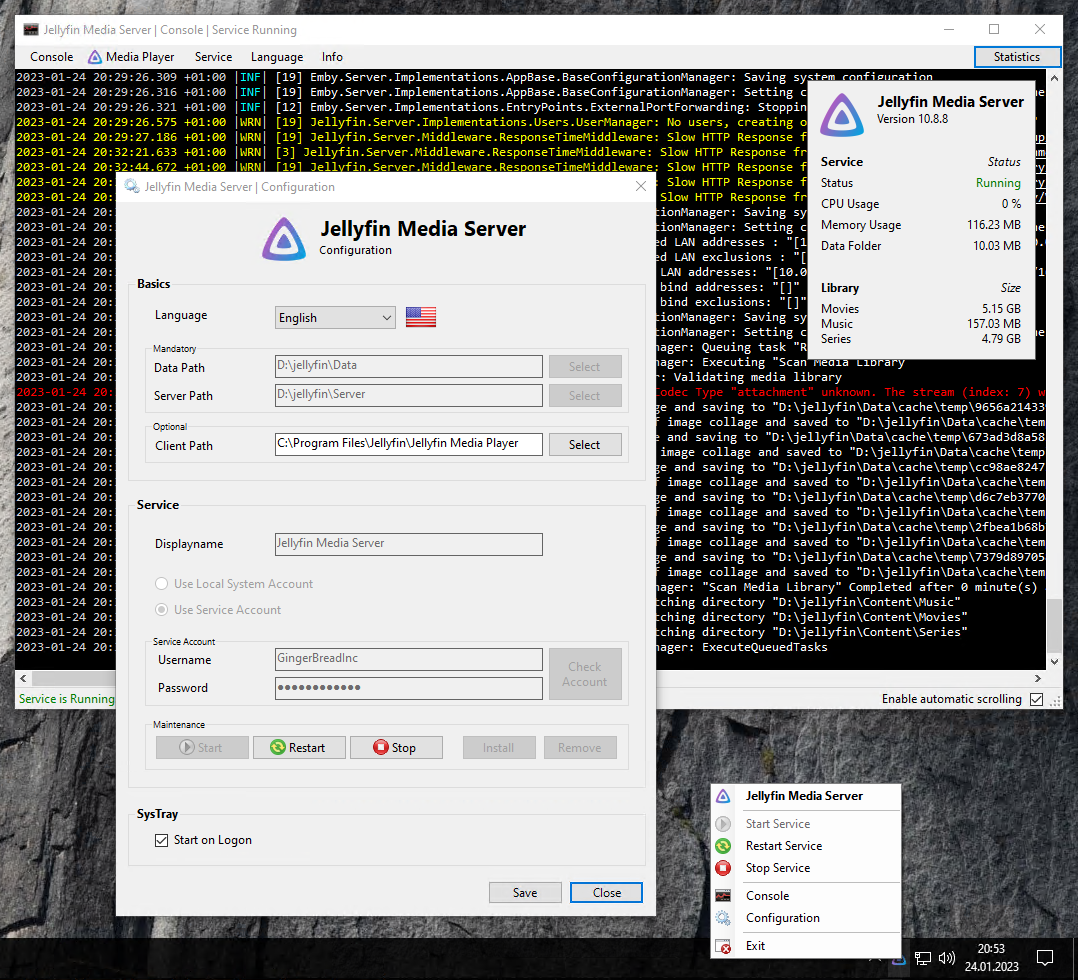
Task: Click console vertical scrollbar up arrow
Action: point(1054,78)
